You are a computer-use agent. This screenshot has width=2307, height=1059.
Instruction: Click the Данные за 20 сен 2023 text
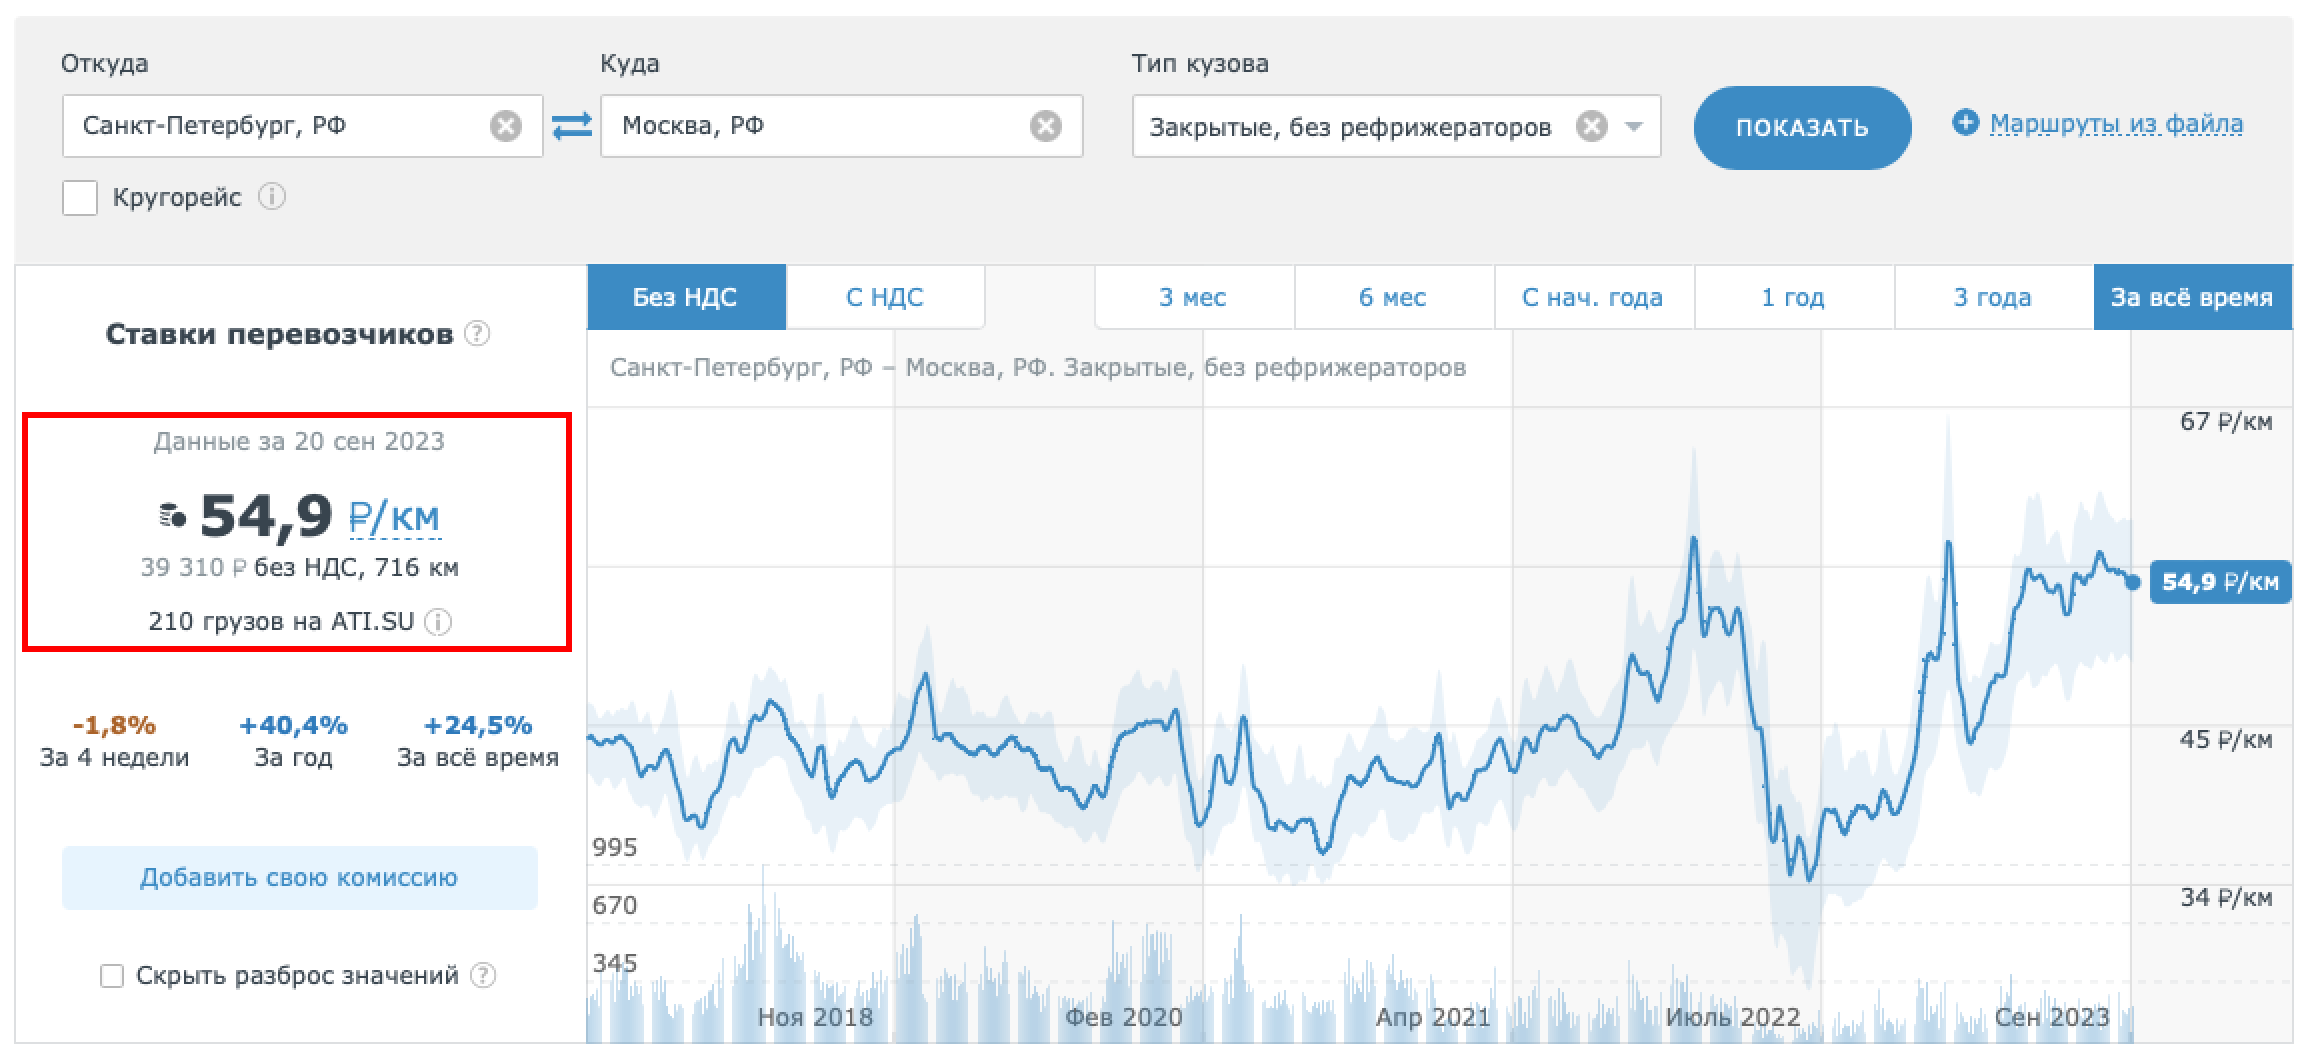pyautogui.click(x=299, y=442)
